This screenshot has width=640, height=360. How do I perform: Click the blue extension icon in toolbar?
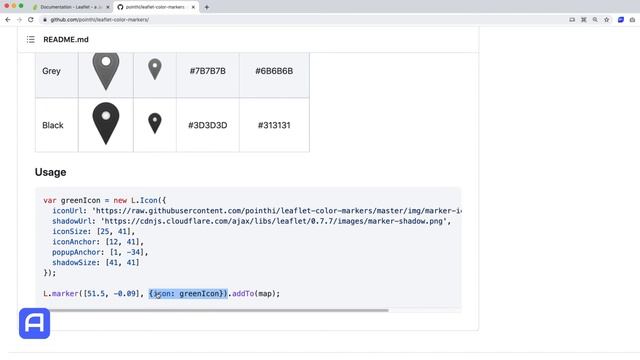pyautogui.click(x=620, y=20)
